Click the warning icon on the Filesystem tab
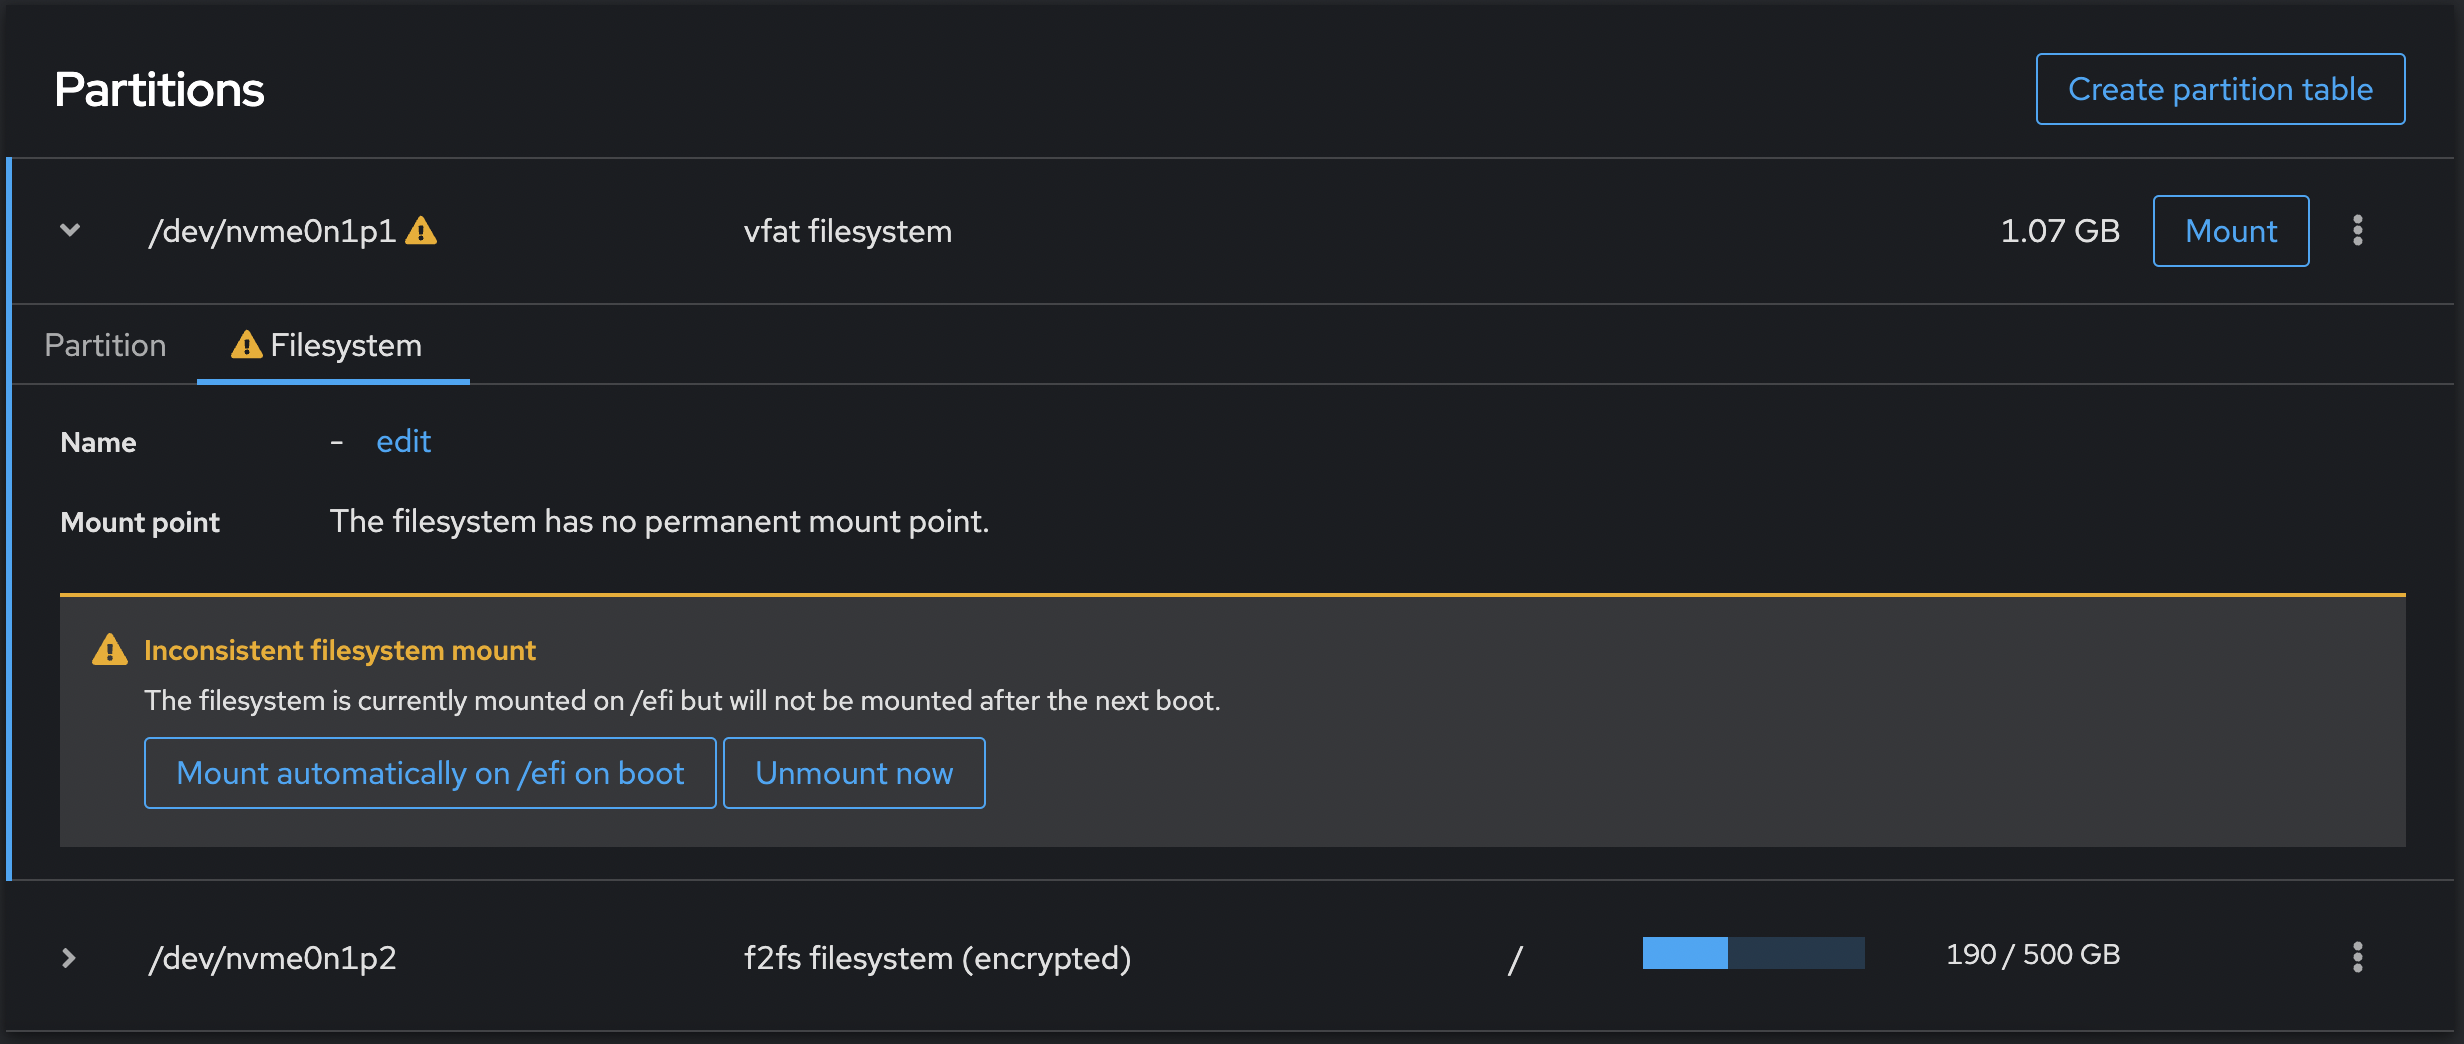The width and height of the screenshot is (2464, 1044). (245, 345)
